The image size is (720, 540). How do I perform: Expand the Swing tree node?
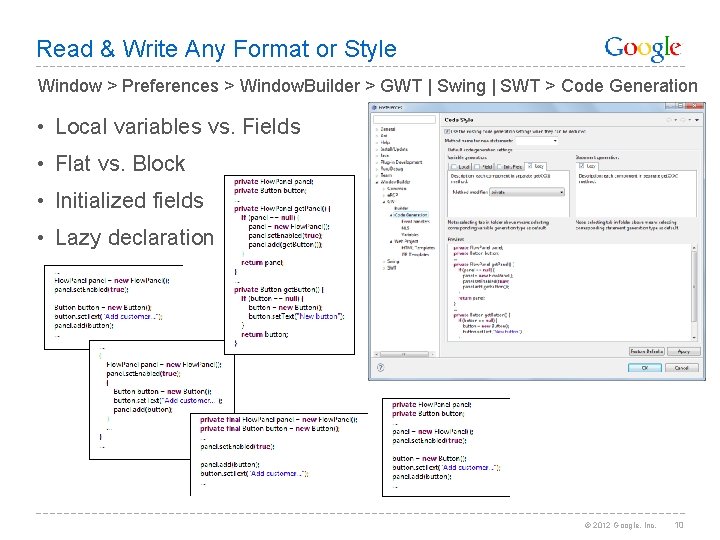384,261
